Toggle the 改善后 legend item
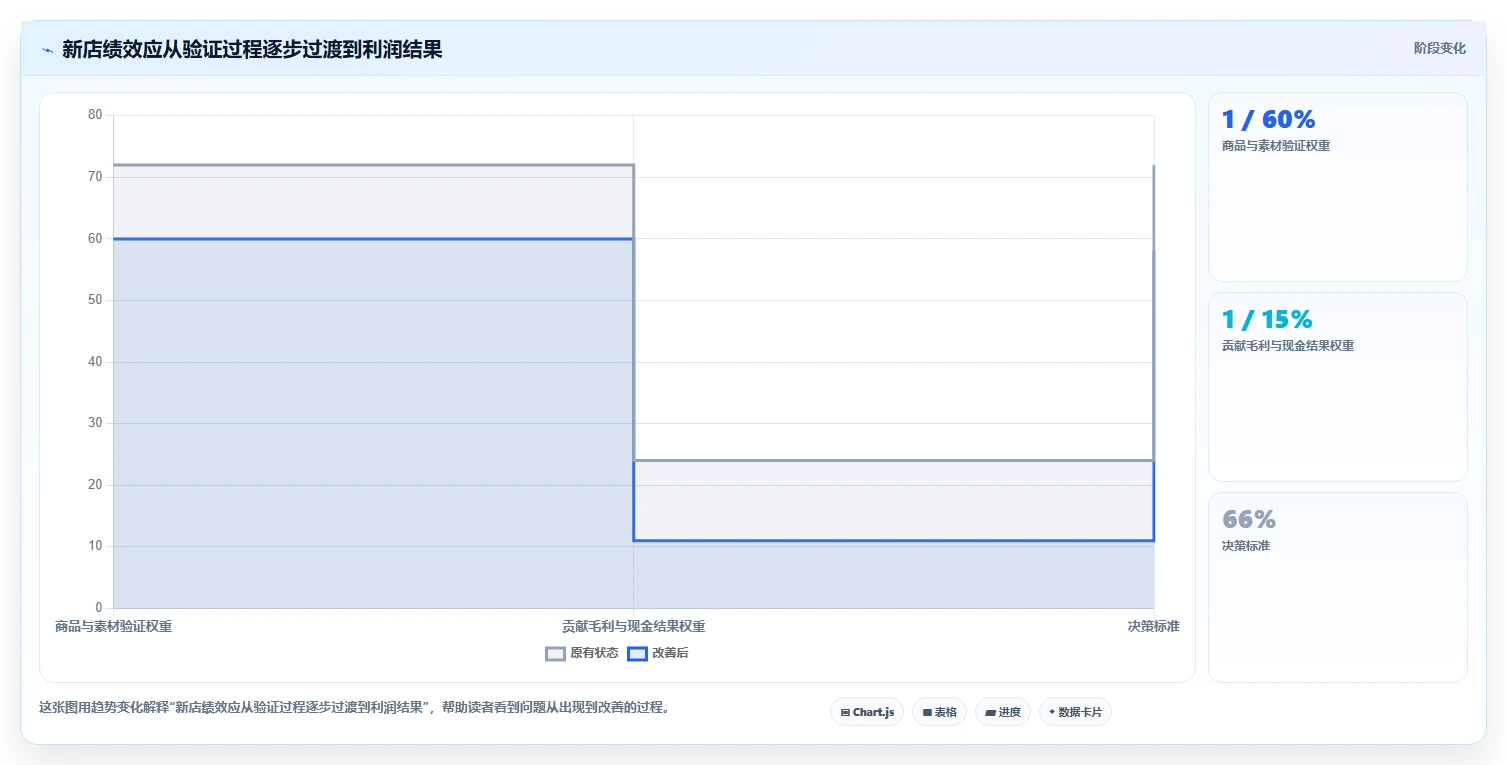 tap(658, 654)
